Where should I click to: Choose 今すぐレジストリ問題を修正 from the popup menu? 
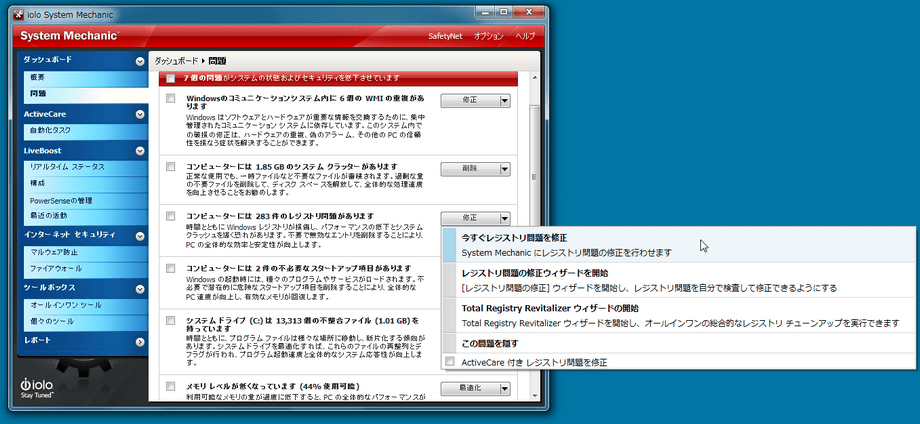pos(679,245)
